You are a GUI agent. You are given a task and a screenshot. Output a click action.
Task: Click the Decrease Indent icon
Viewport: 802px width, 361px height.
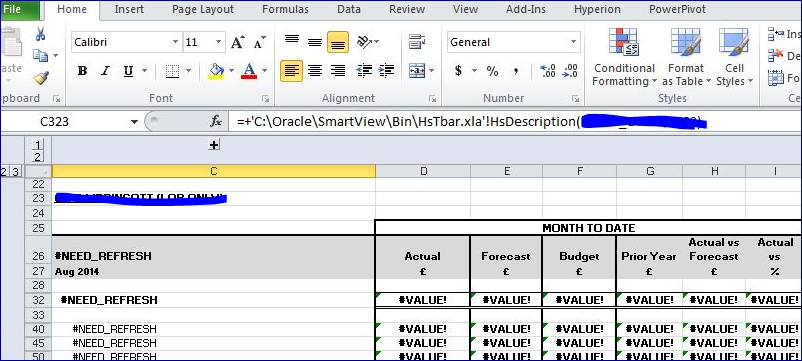(x=364, y=71)
